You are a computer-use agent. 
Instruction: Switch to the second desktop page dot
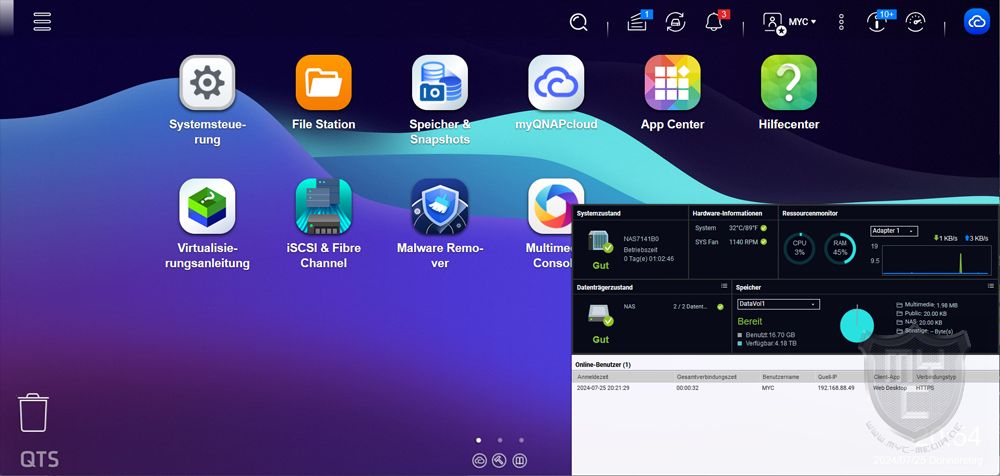(x=500, y=440)
